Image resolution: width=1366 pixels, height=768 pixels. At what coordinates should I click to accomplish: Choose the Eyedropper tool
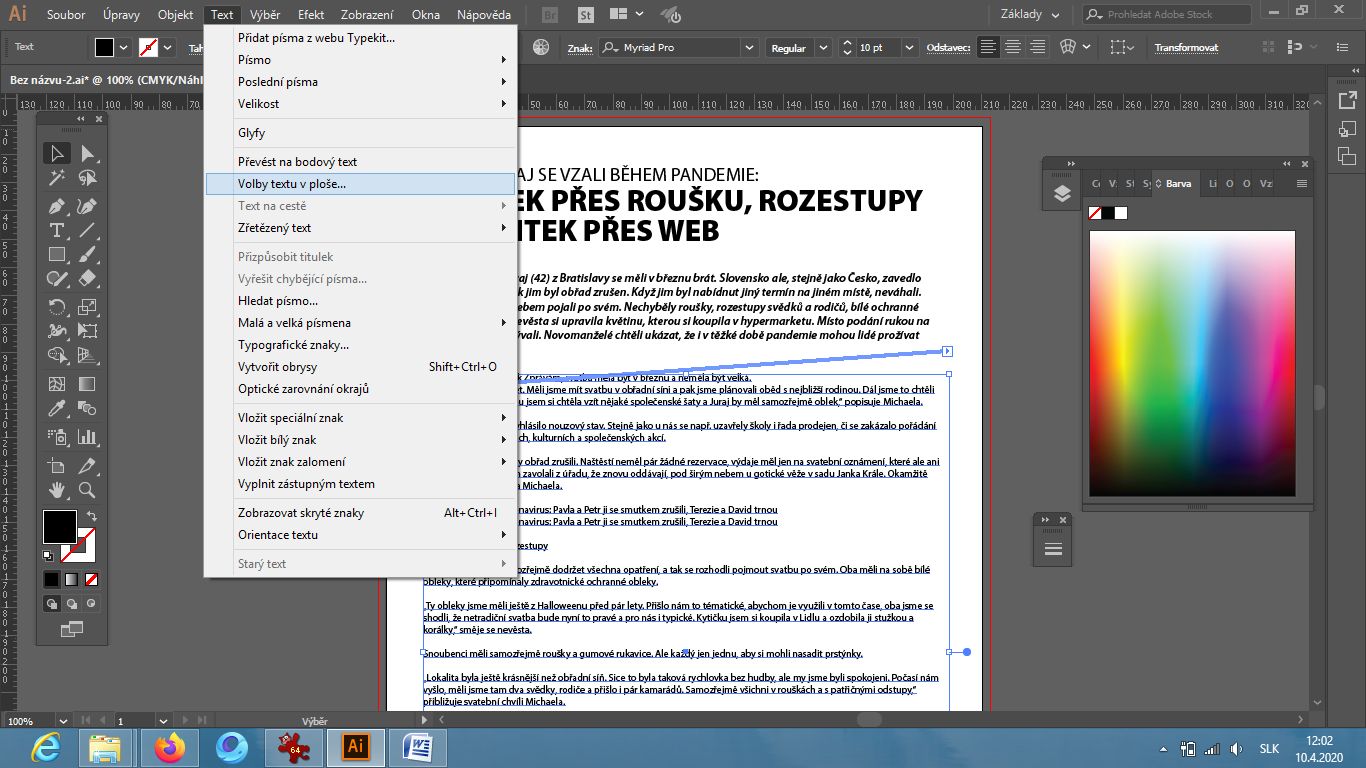[57, 409]
